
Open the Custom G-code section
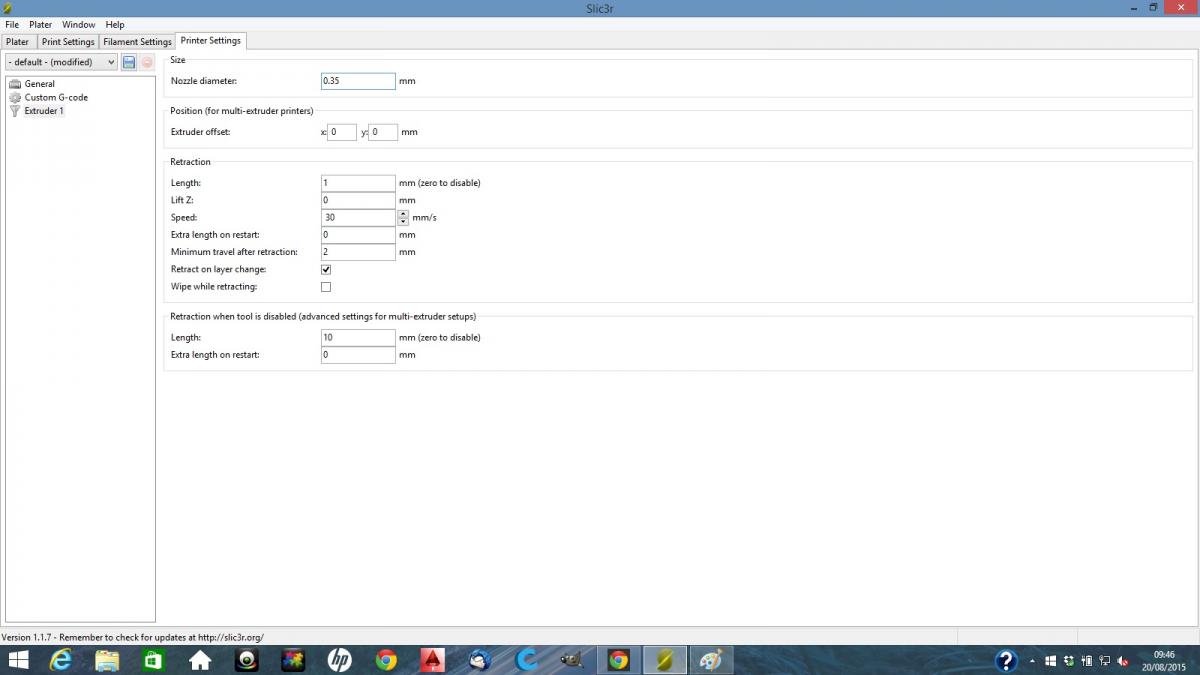coord(56,97)
